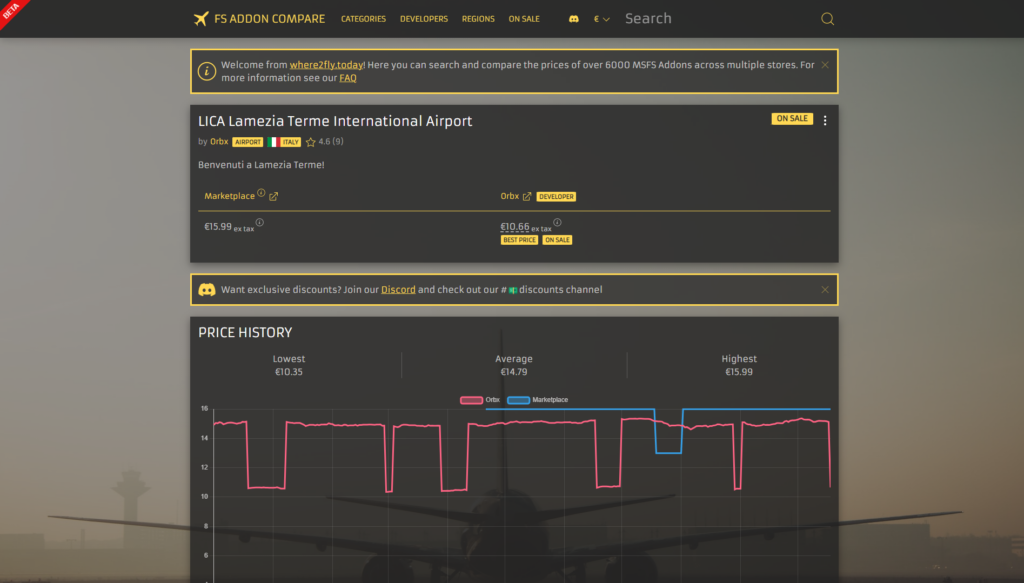Click Discord logo in discounts banner

click(207, 290)
